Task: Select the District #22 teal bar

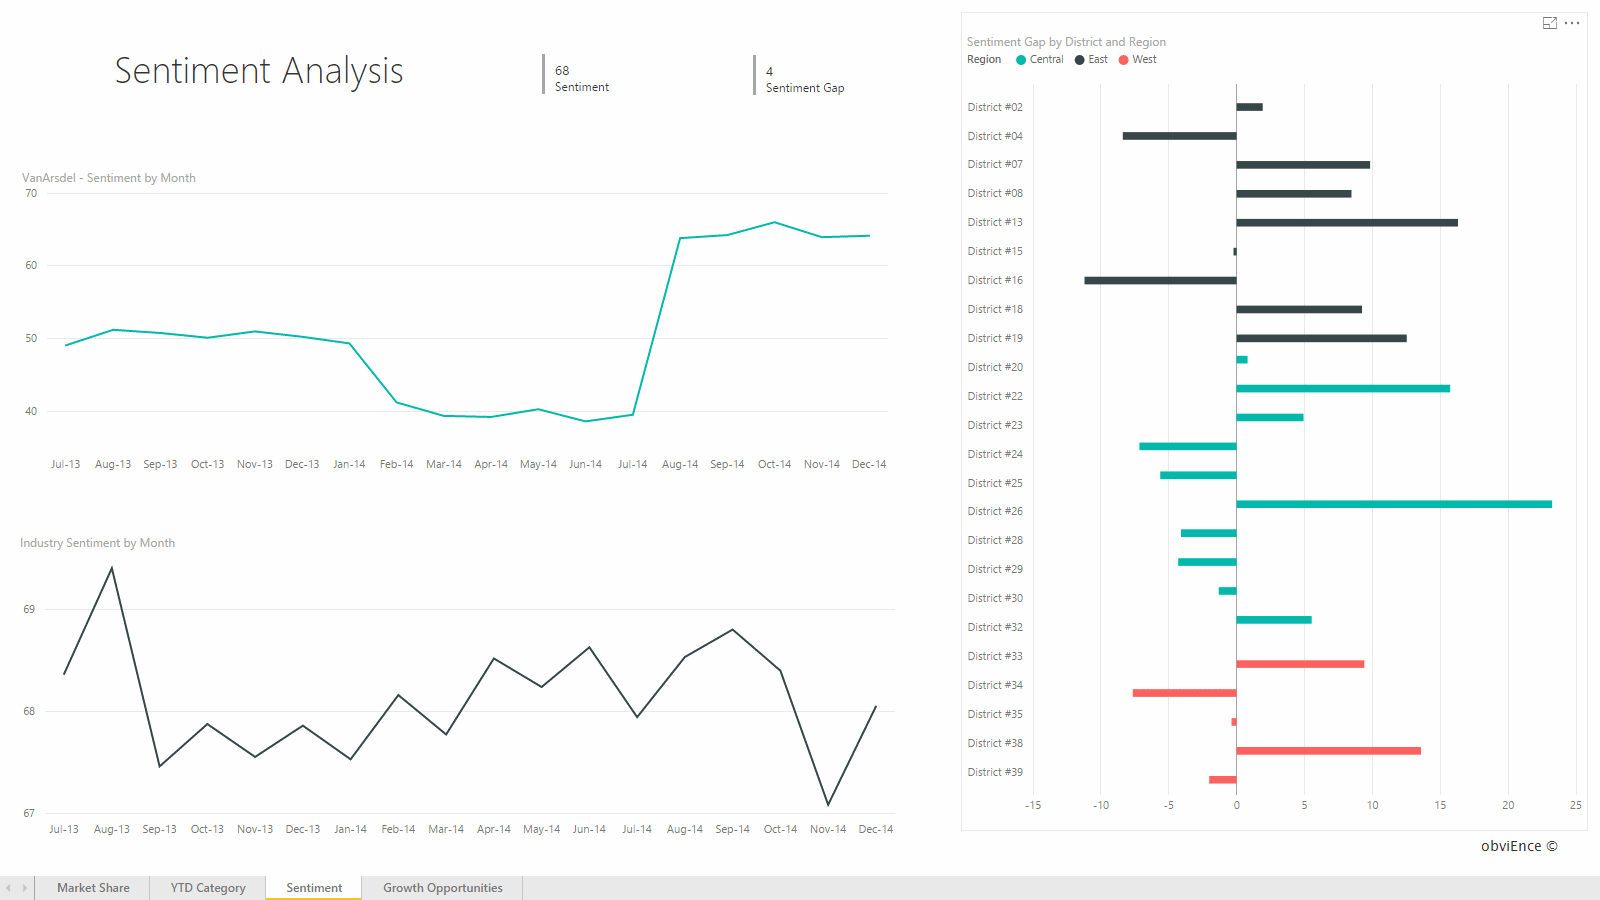Action: 1343,388
